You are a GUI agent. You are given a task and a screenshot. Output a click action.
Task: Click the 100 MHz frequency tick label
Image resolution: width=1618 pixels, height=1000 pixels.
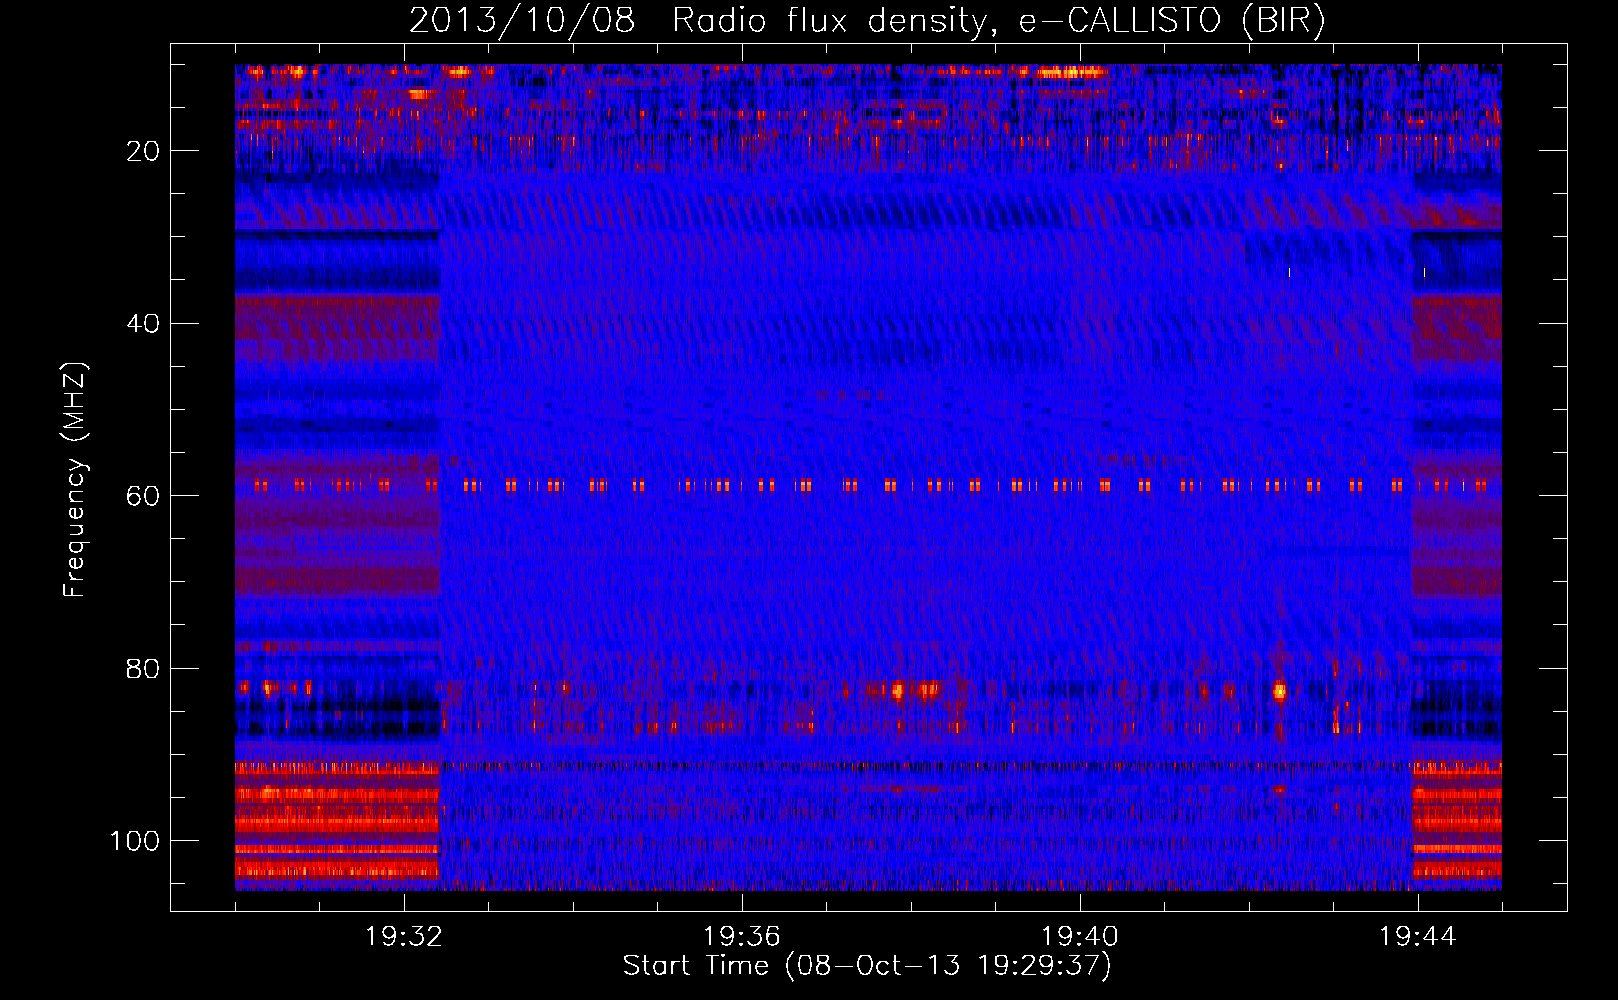point(135,841)
